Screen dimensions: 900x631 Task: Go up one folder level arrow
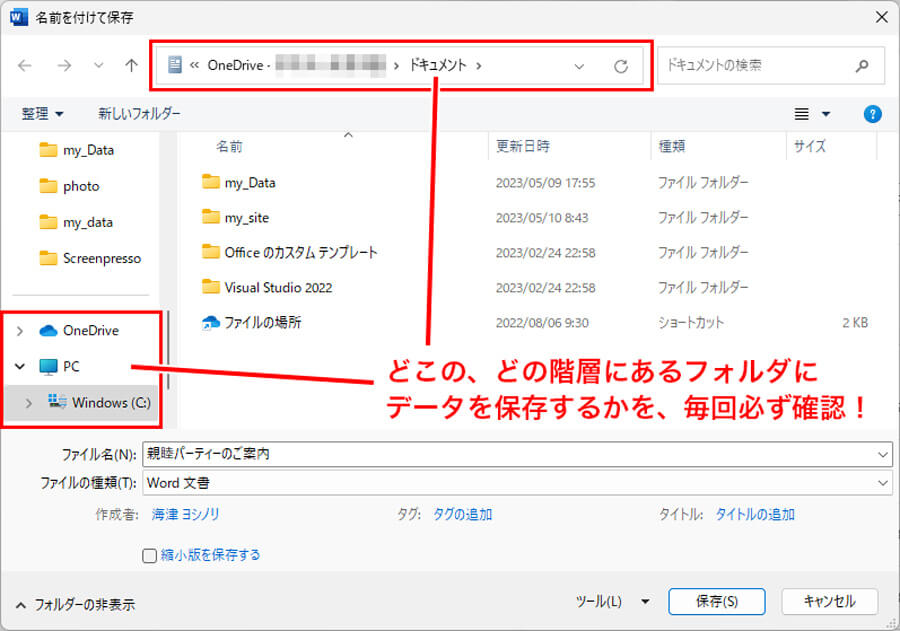point(131,65)
